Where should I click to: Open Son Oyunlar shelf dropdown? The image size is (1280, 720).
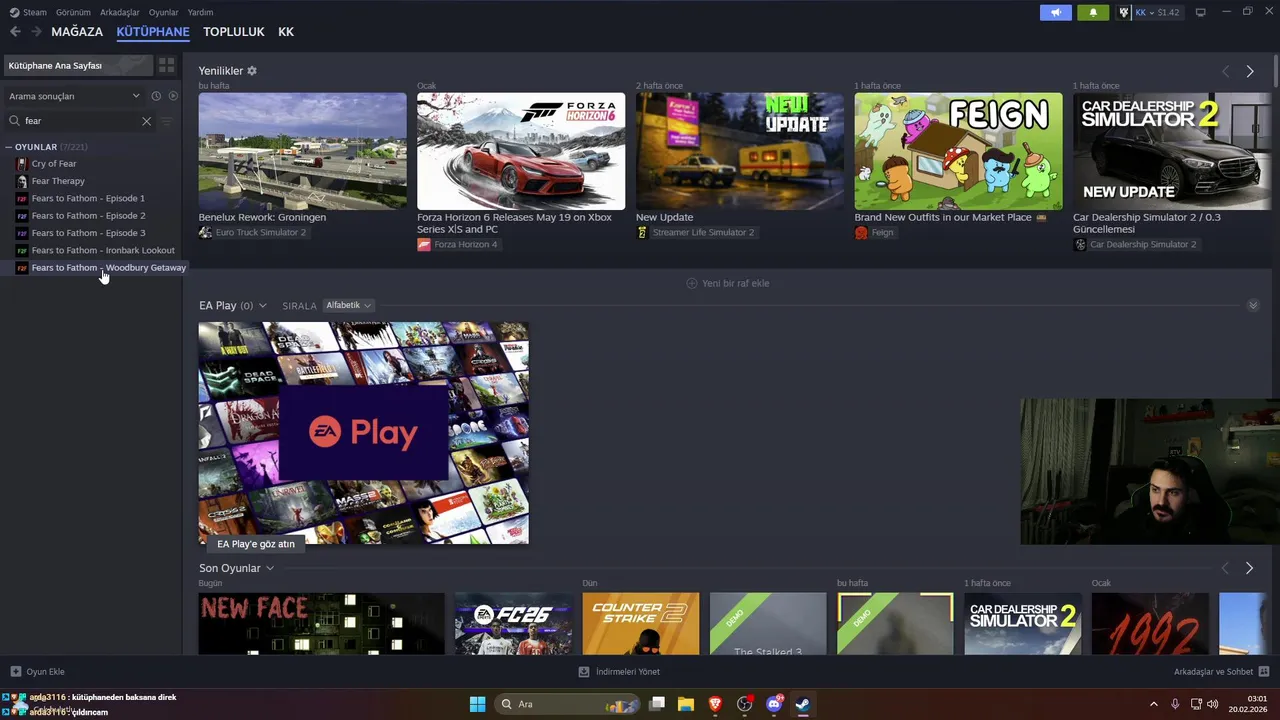(x=270, y=568)
